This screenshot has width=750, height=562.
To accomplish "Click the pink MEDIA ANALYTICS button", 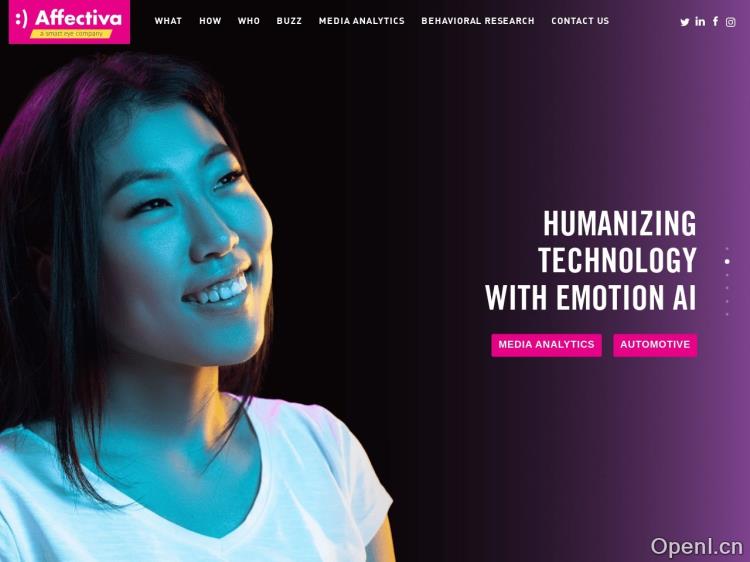I will pos(546,345).
